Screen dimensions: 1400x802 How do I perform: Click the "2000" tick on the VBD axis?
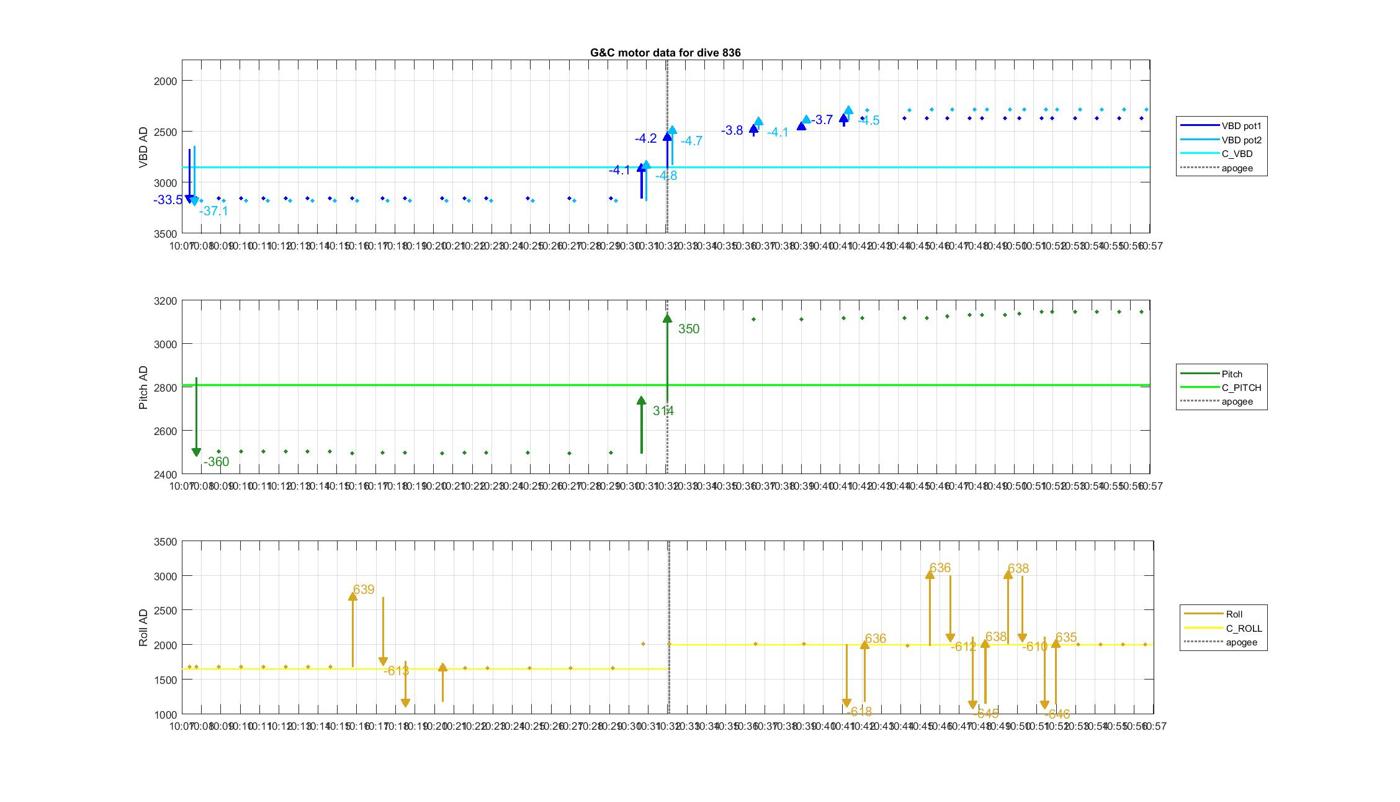165,81
